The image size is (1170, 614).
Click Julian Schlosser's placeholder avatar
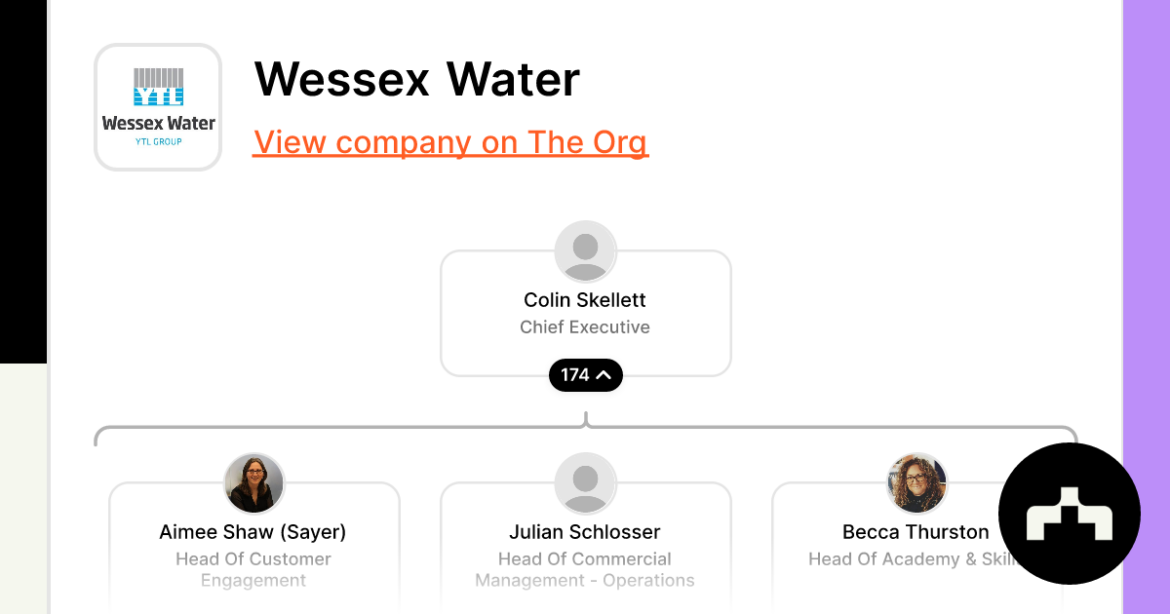pyautogui.click(x=584, y=482)
